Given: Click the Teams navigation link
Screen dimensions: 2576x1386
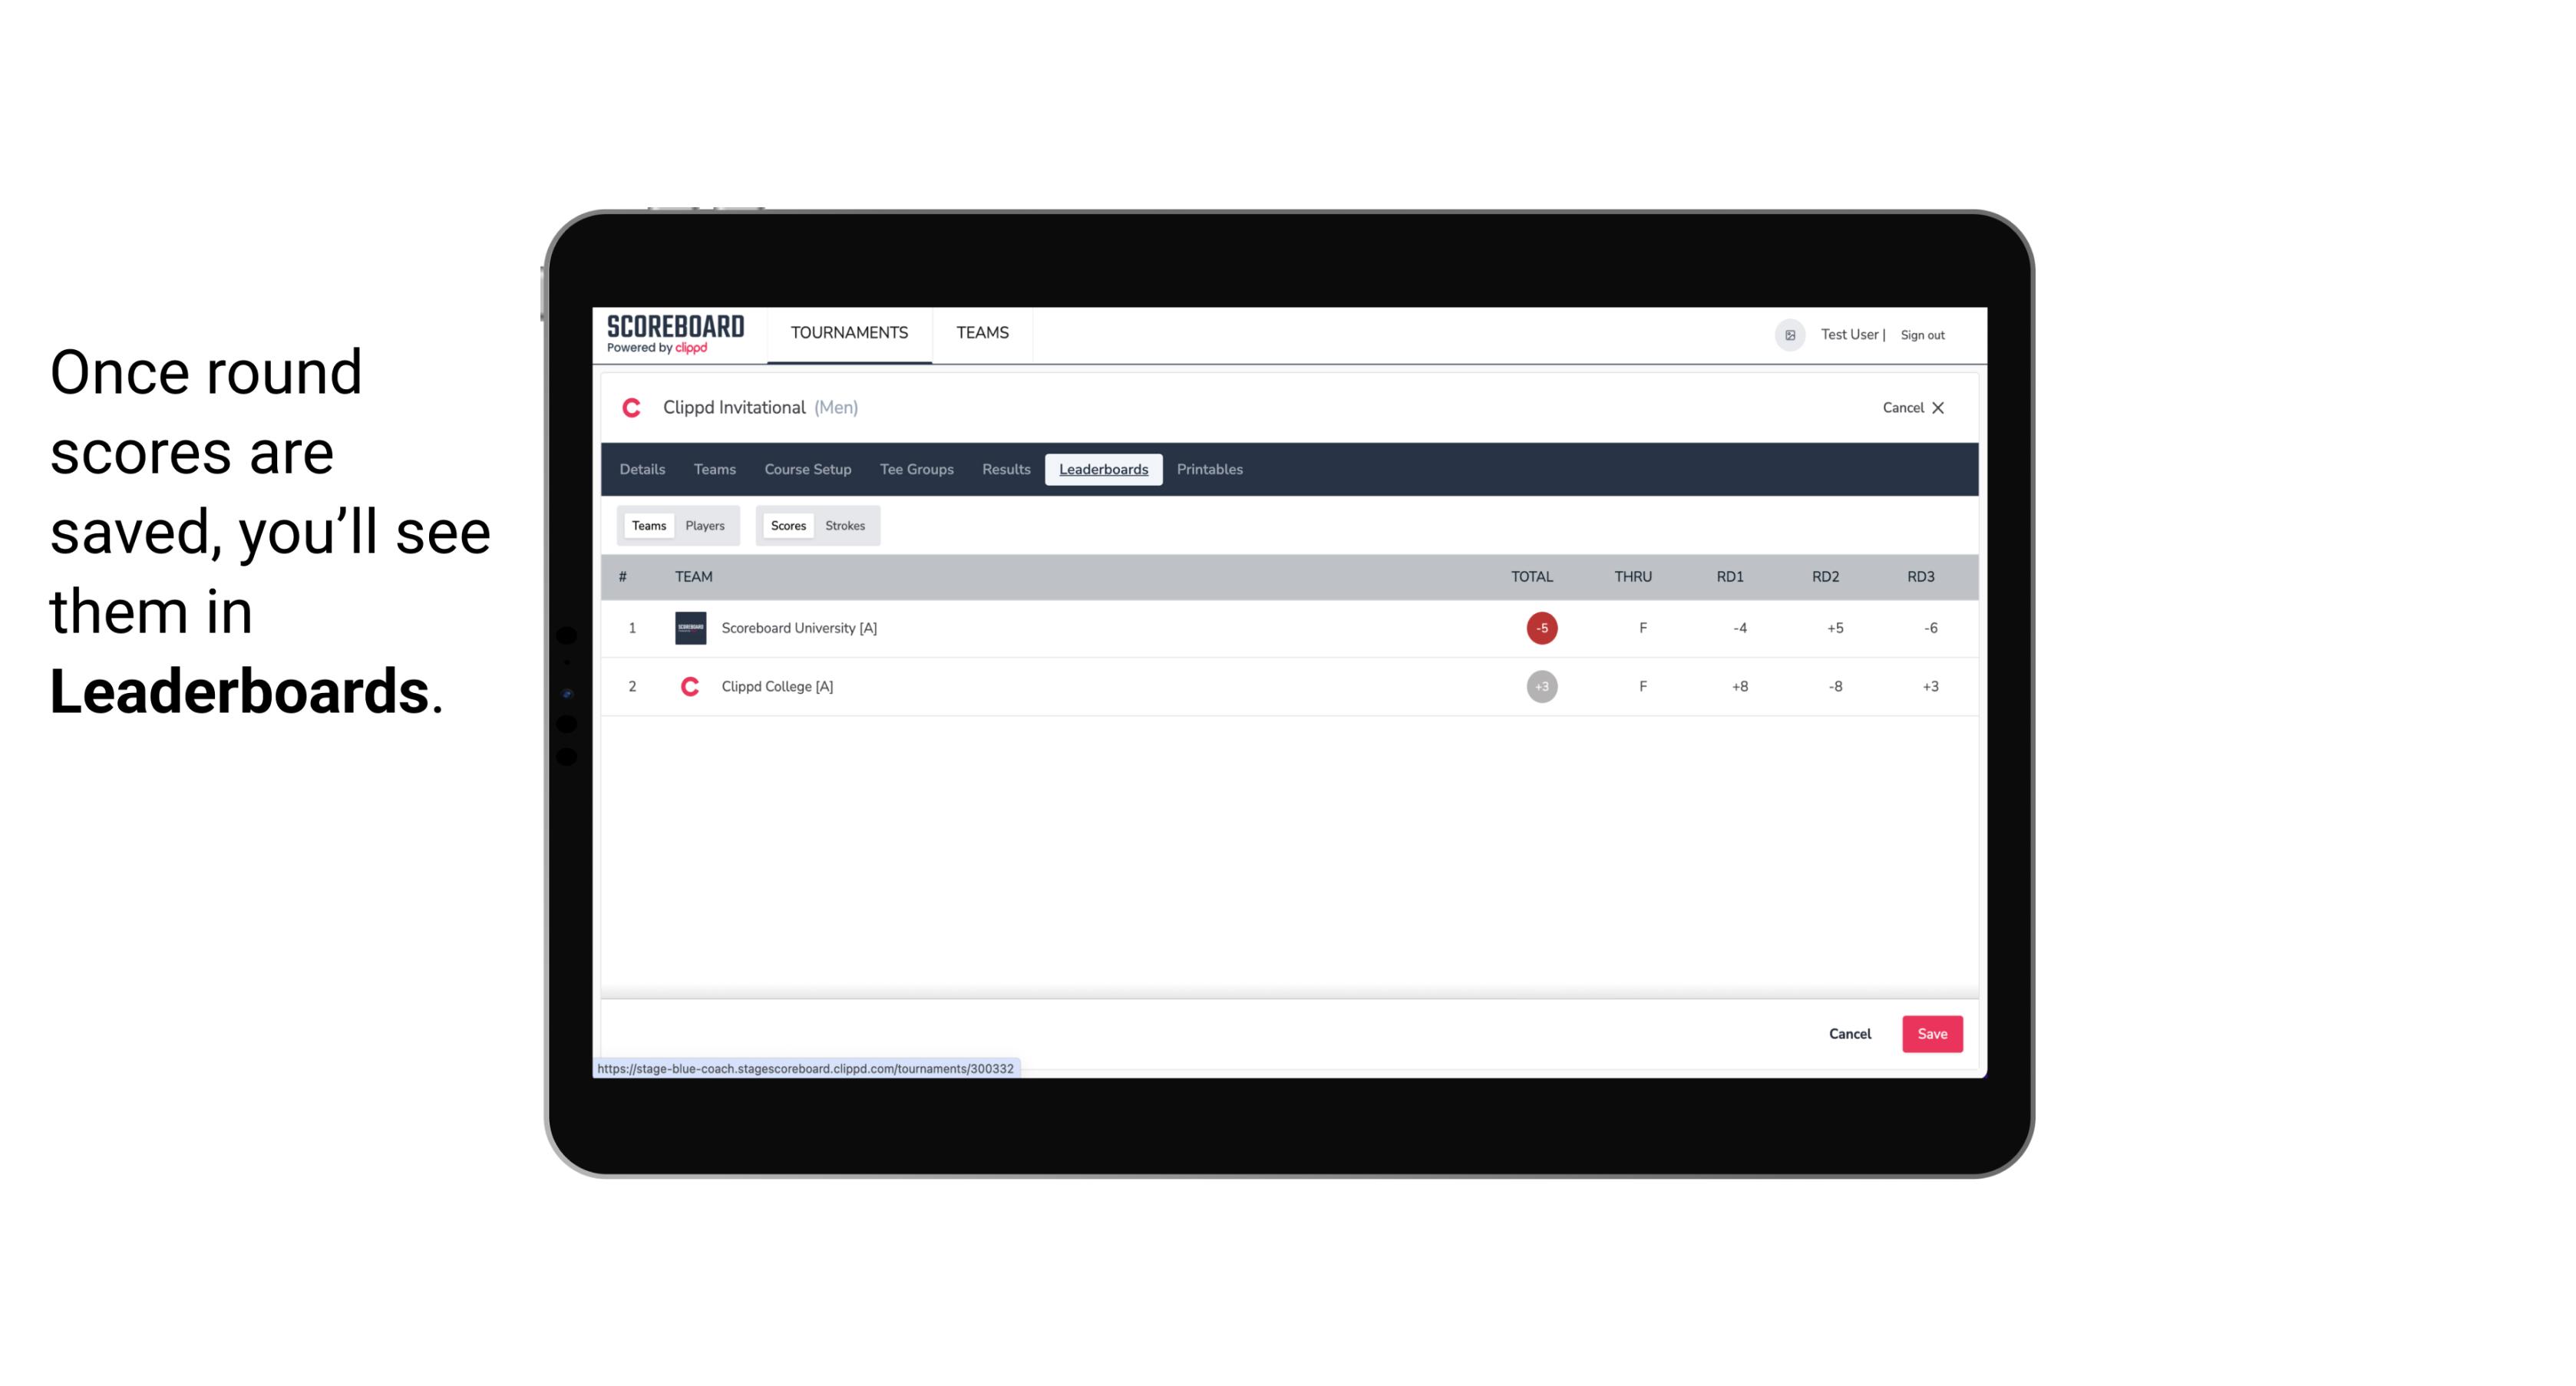Looking at the screenshot, I should point(983,333).
